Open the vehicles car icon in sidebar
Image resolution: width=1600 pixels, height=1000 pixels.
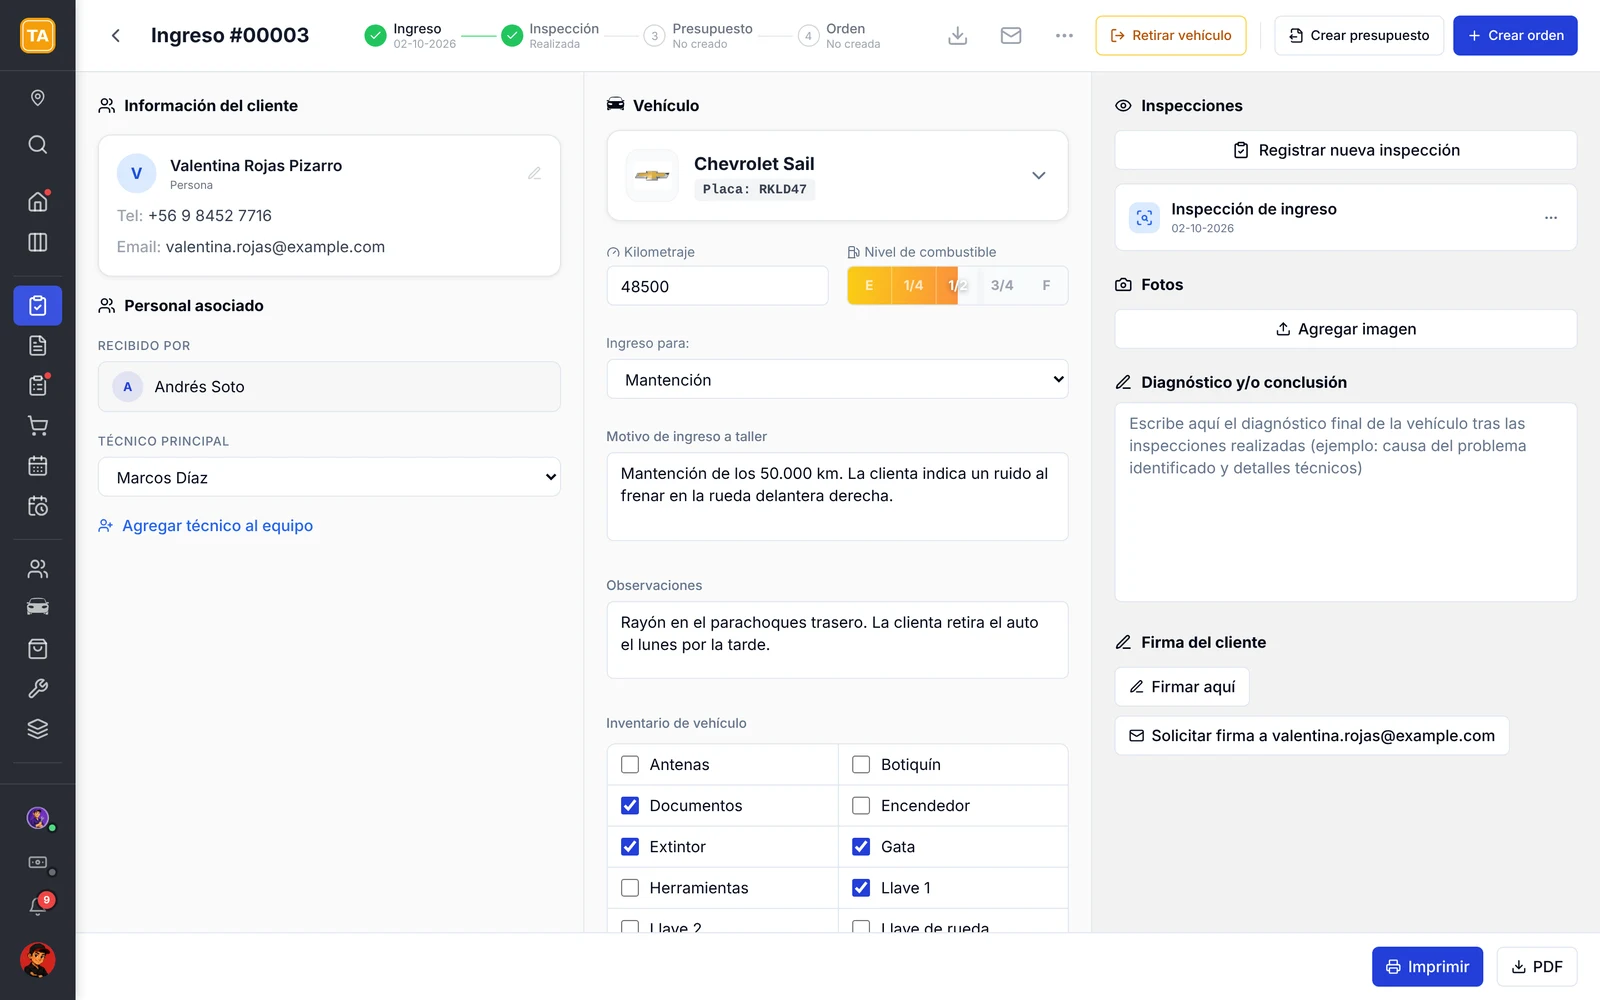pyautogui.click(x=38, y=608)
